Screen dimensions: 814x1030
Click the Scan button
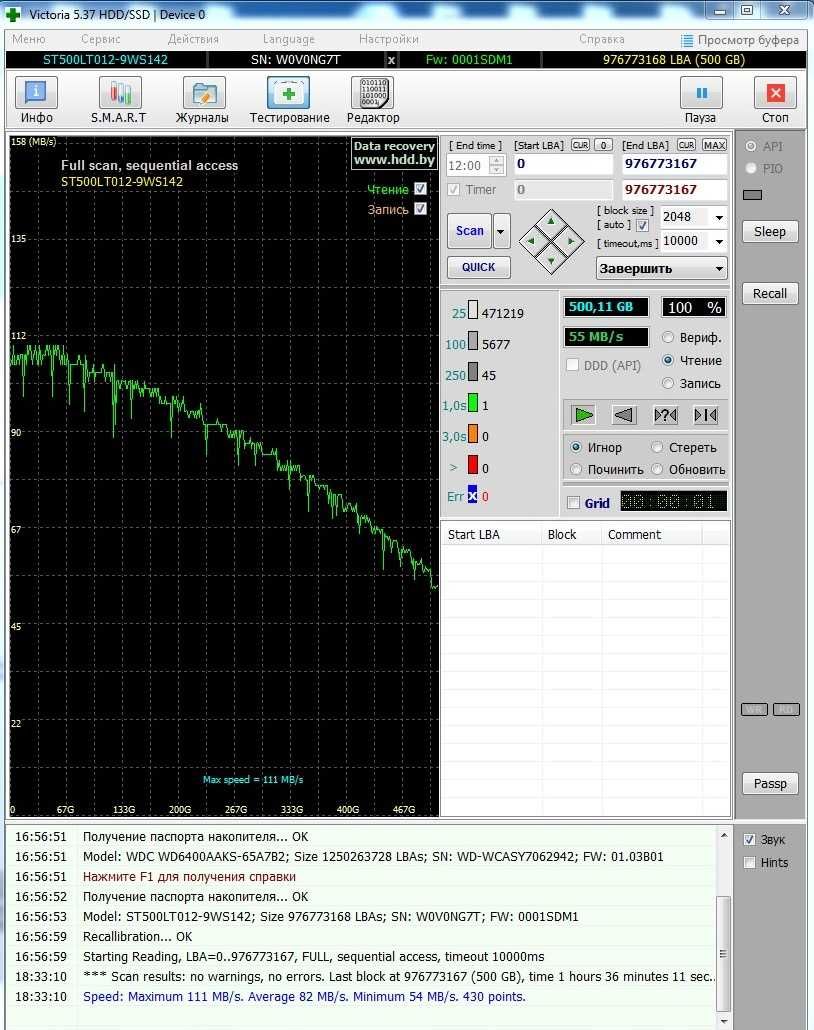pyautogui.click(x=469, y=231)
